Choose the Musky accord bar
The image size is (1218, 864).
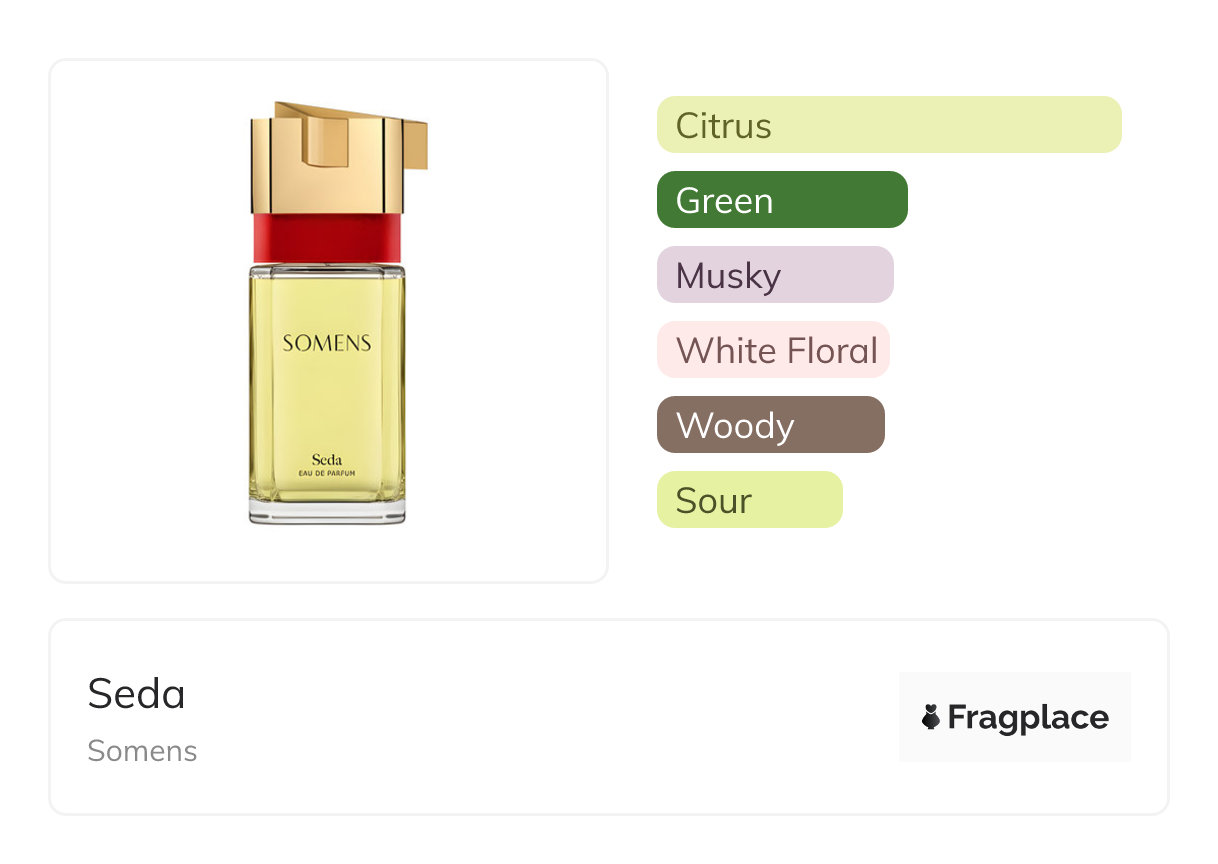click(x=775, y=275)
